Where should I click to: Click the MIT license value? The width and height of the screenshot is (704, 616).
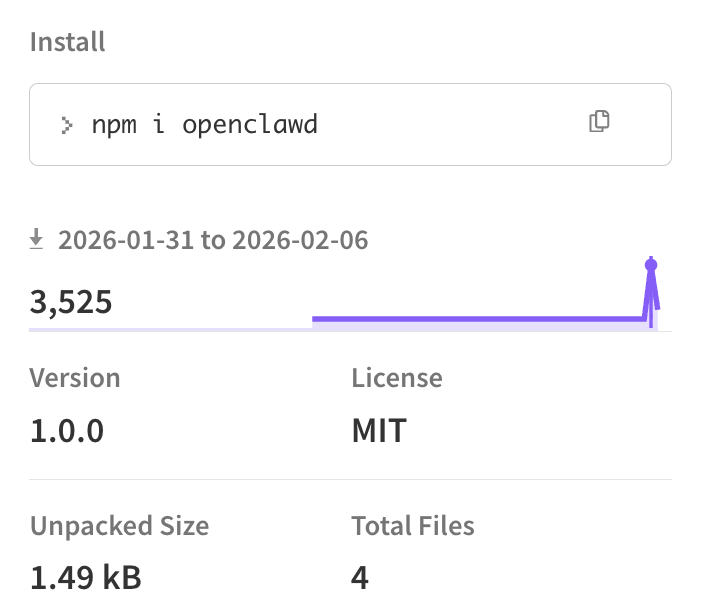(379, 431)
